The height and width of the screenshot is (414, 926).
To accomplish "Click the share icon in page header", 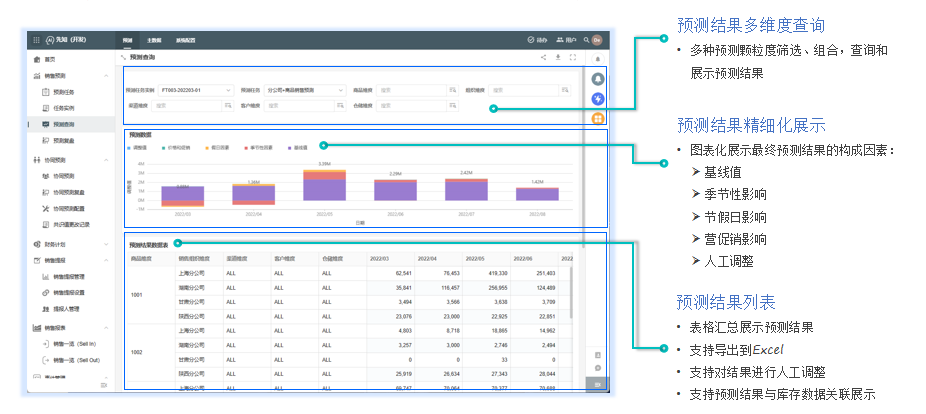I will click(543, 58).
